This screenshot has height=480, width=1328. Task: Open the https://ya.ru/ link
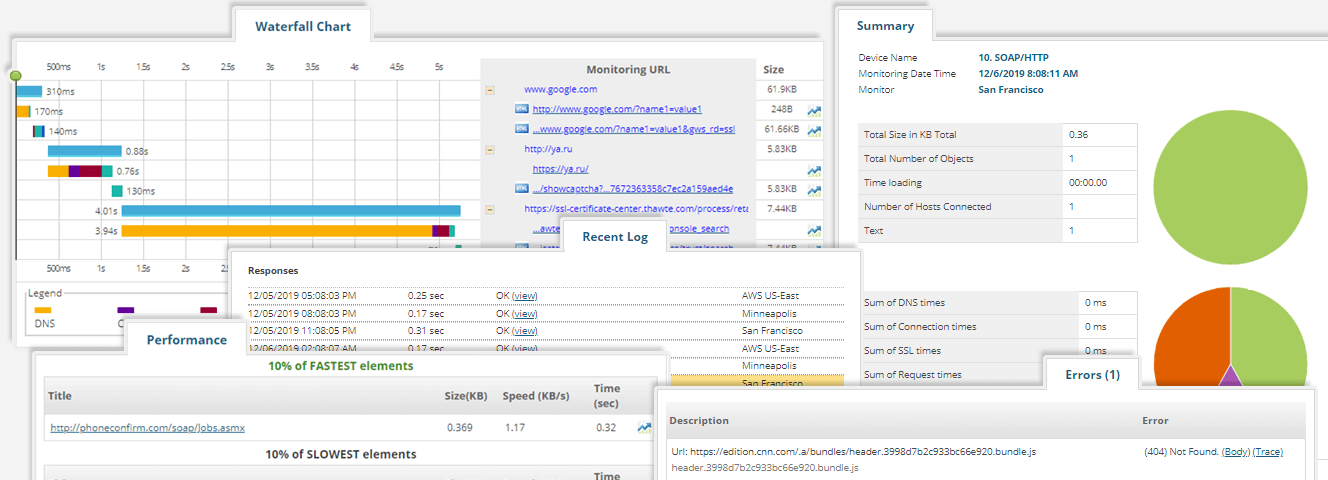560,169
